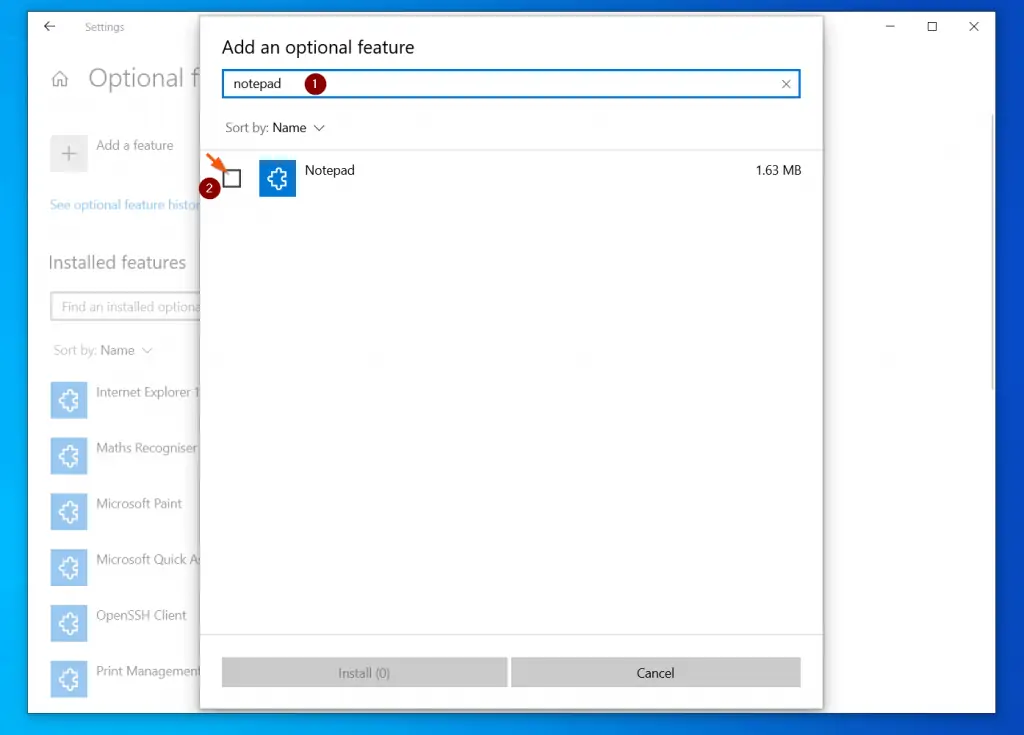Maximize the Settings window
This screenshot has height=735, width=1024.
pyautogui.click(x=932, y=27)
